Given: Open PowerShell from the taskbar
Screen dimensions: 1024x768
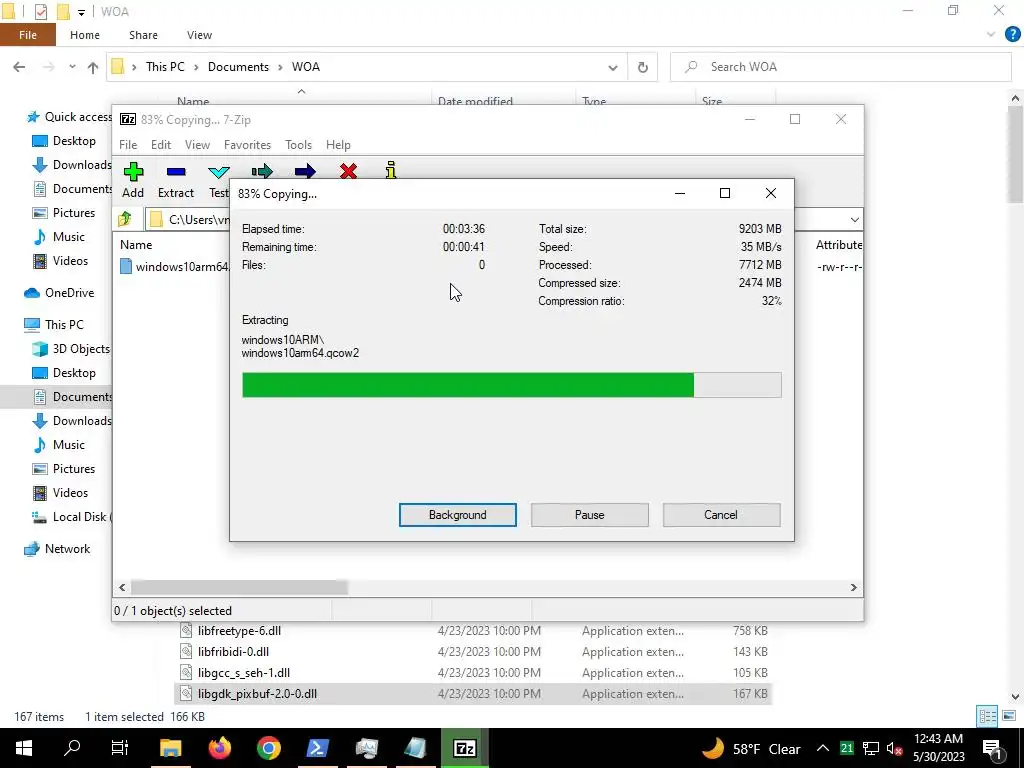Looking at the screenshot, I should point(317,748).
